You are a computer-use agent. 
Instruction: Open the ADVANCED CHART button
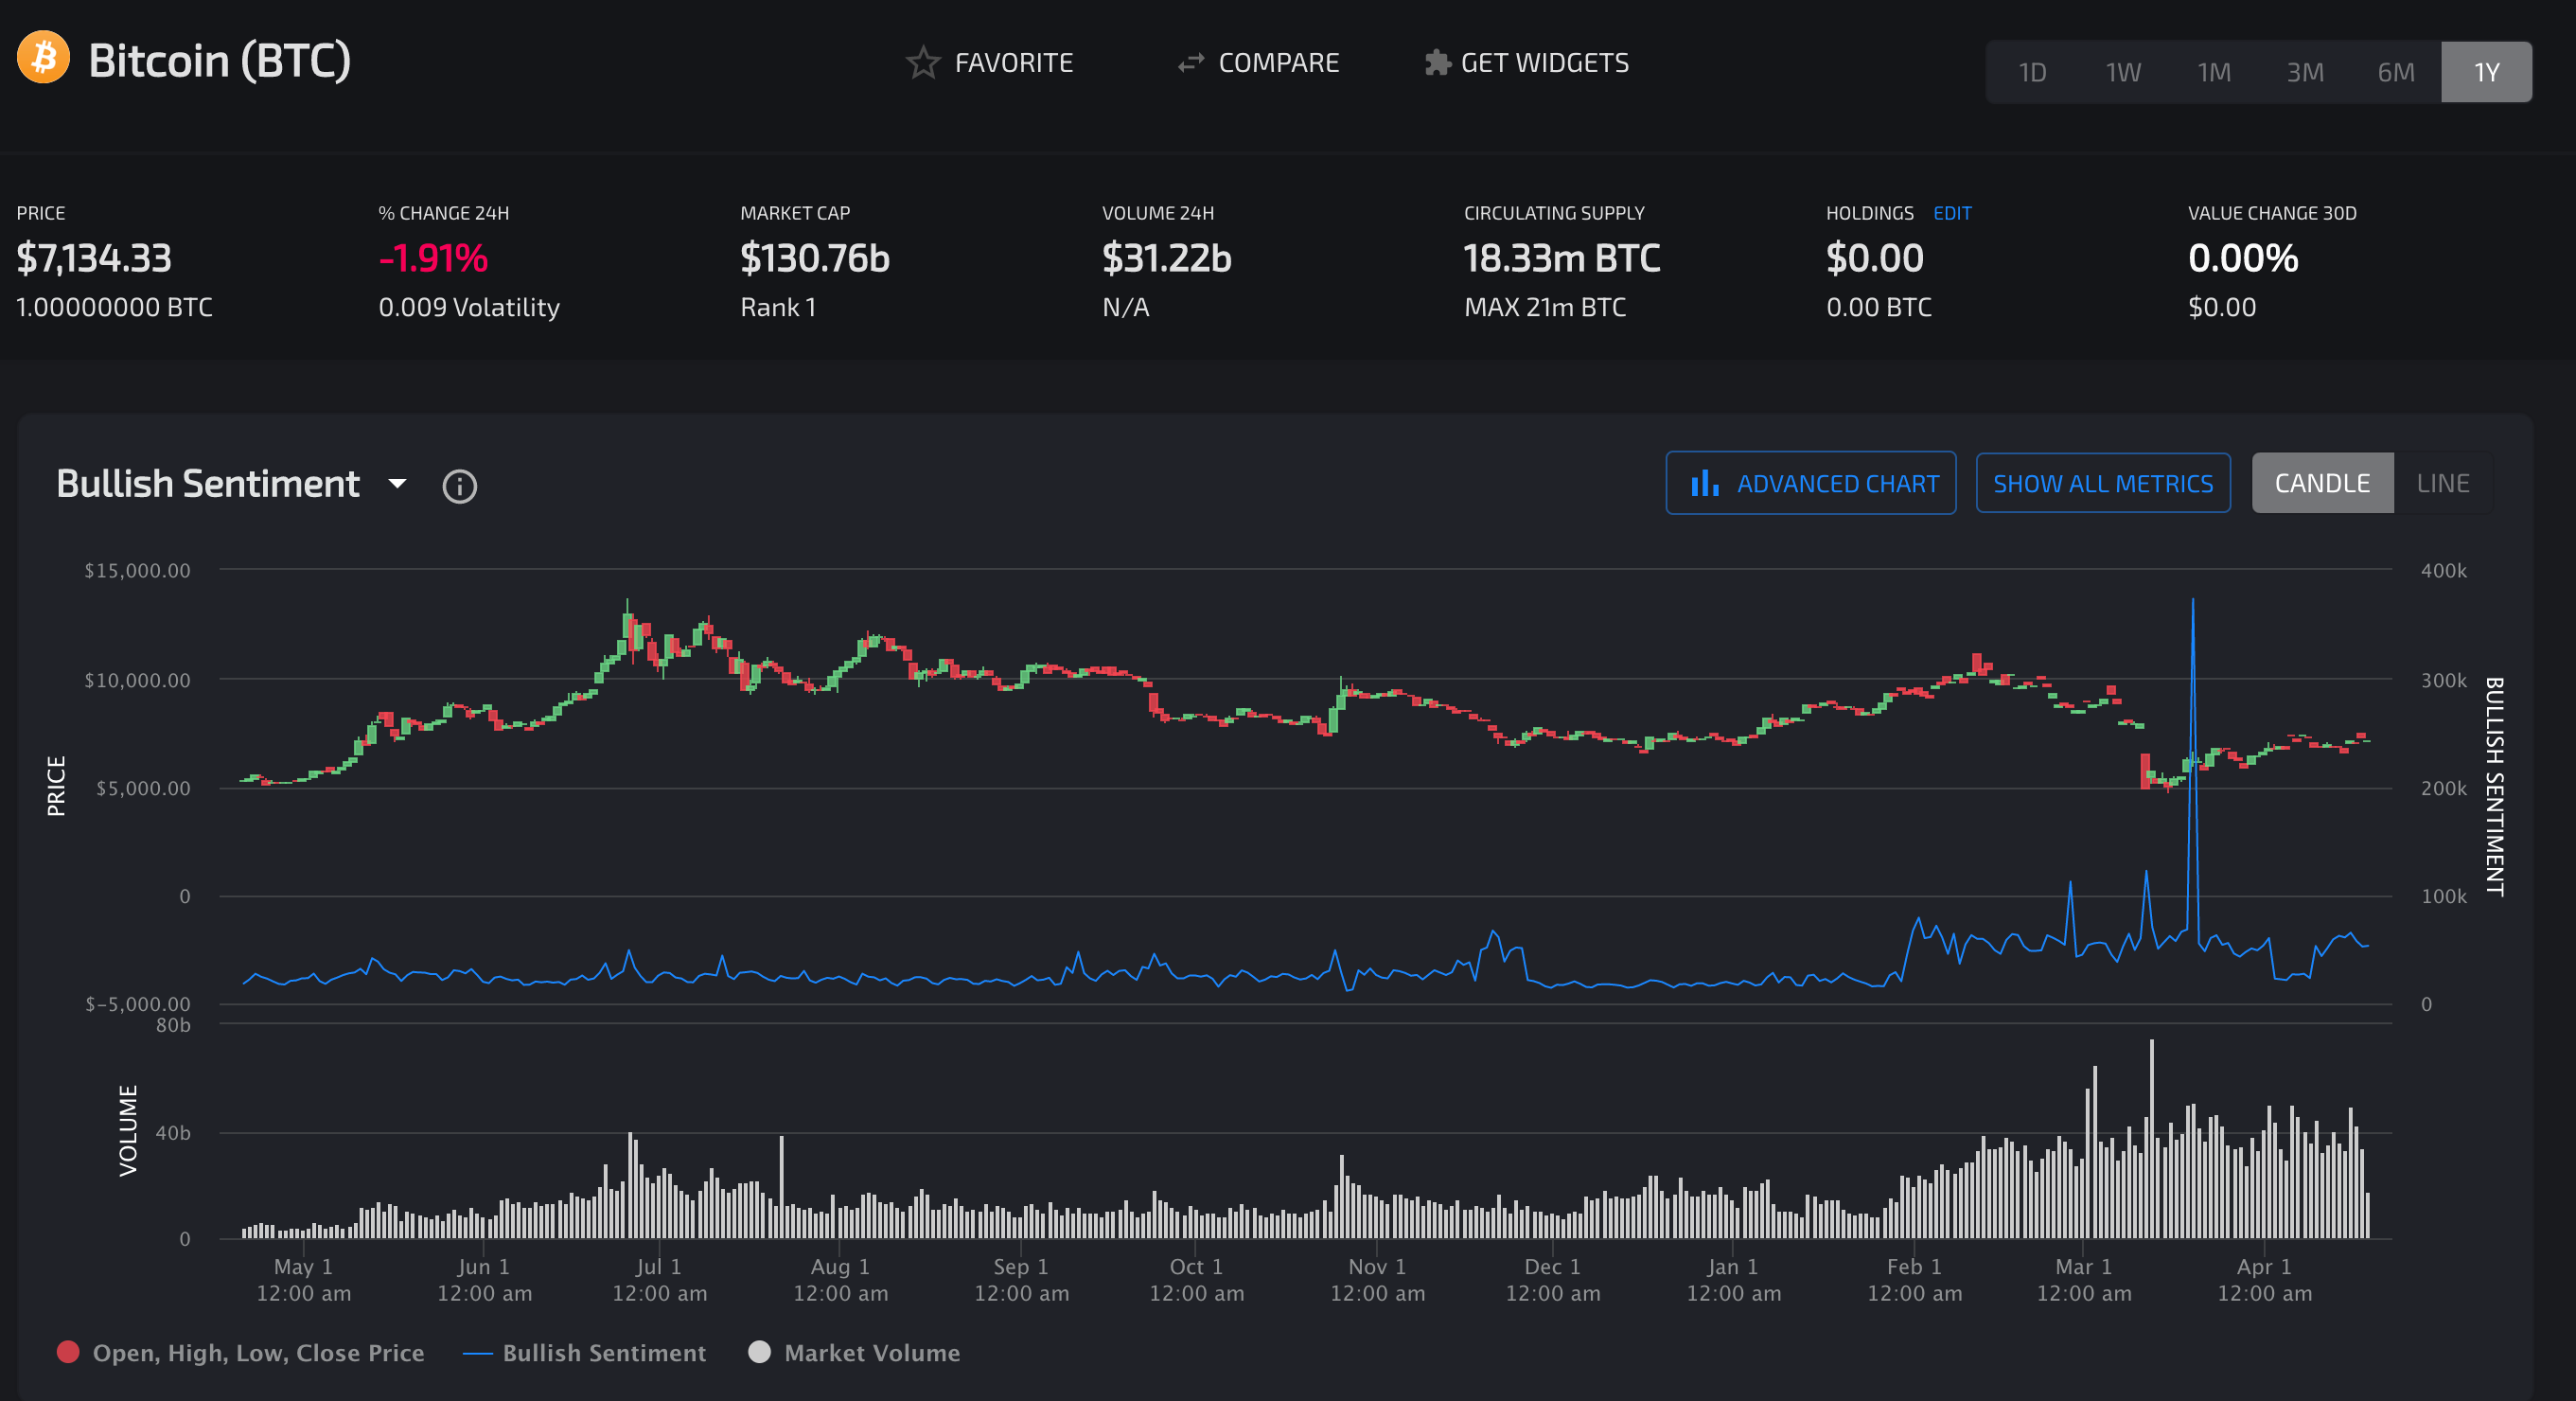pos(1810,483)
